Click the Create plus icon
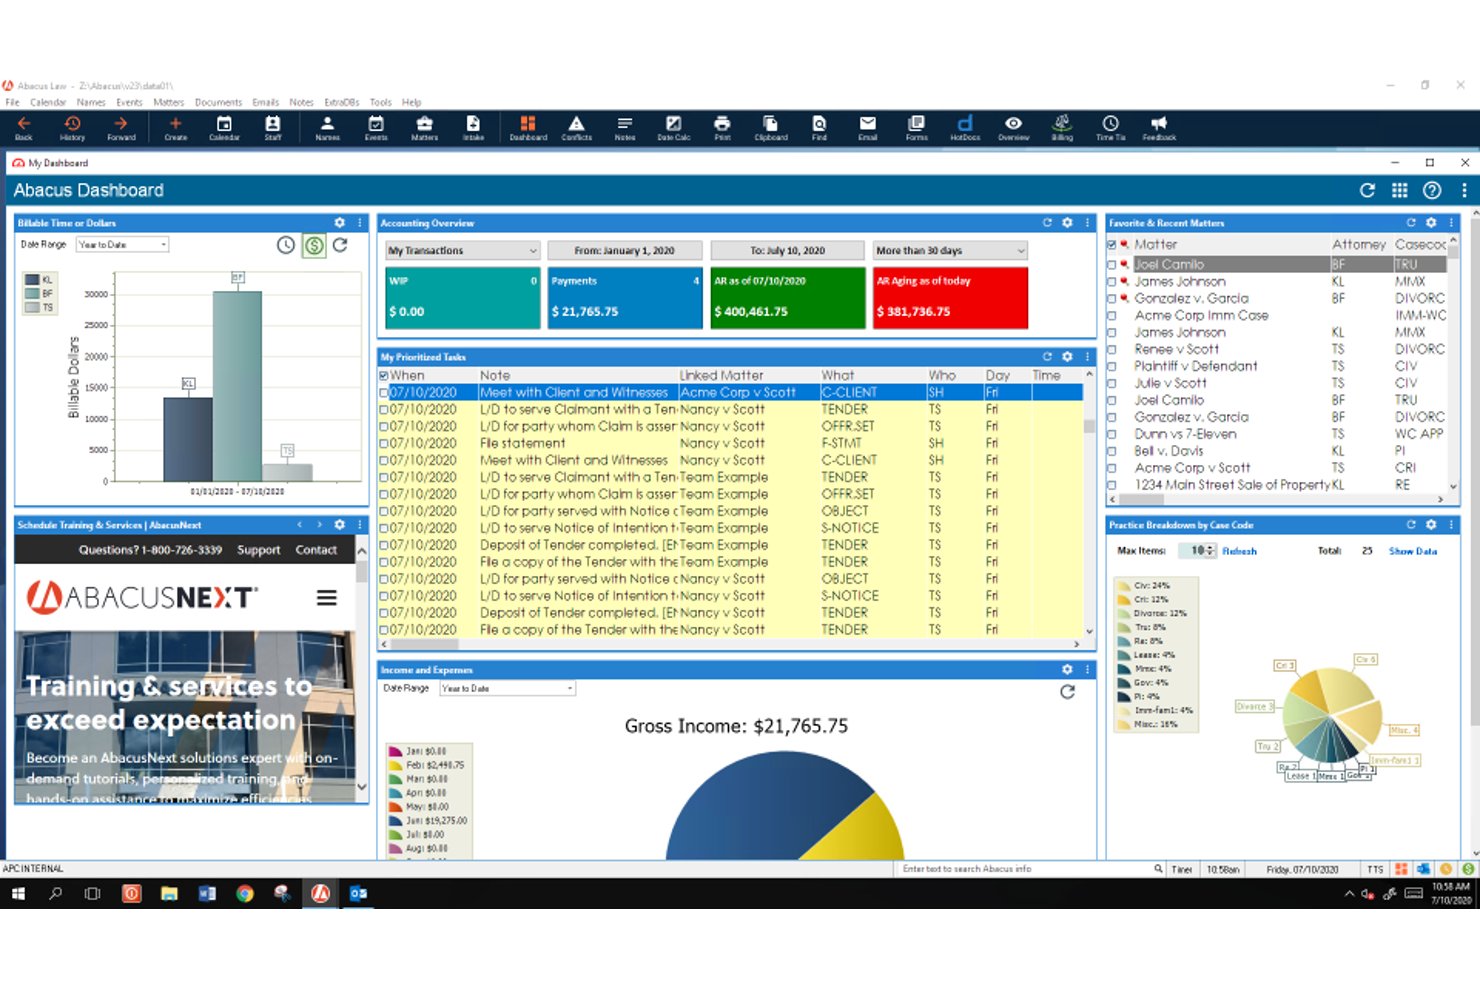Viewport: 1480px width, 987px height. [x=175, y=128]
